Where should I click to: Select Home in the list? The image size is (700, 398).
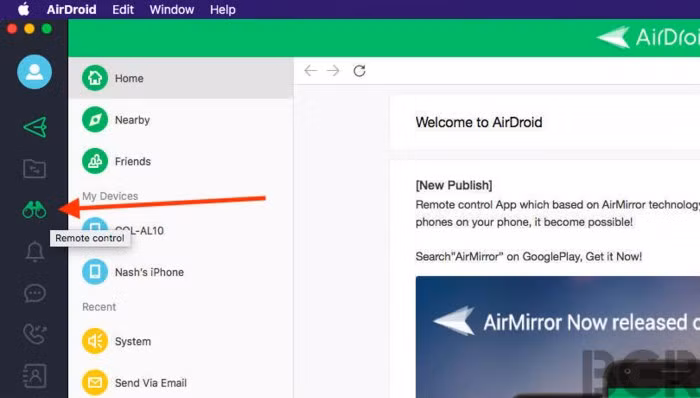point(181,78)
